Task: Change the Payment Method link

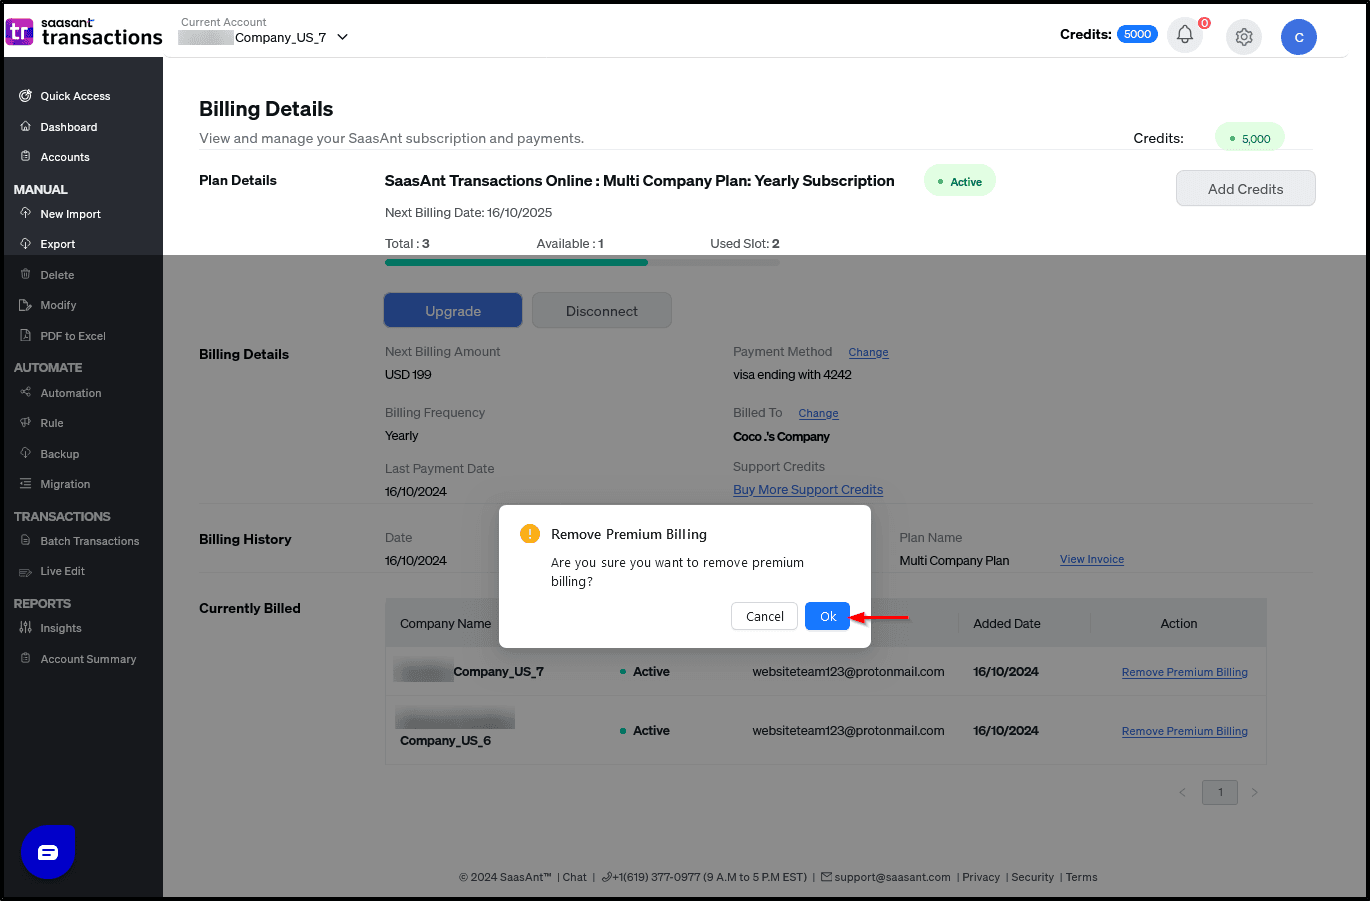Action: coord(868,352)
